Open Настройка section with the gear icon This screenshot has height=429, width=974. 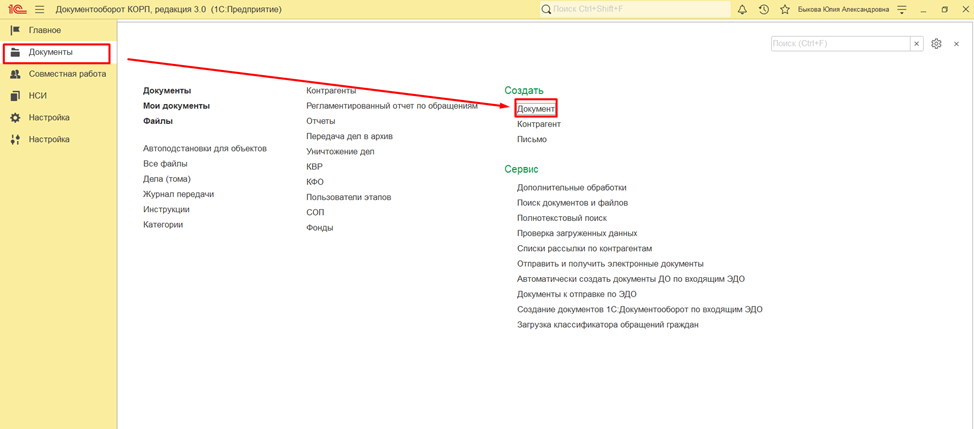click(x=58, y=117)
